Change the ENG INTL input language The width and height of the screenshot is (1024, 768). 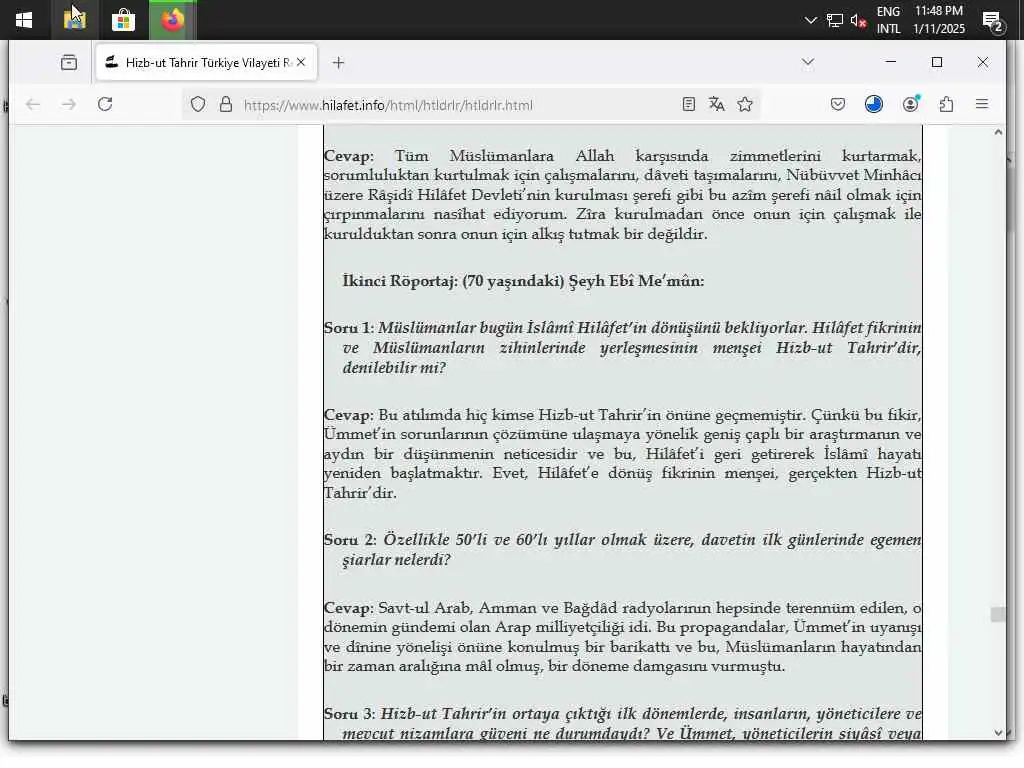pyautogui.click(x=888, y=20)
